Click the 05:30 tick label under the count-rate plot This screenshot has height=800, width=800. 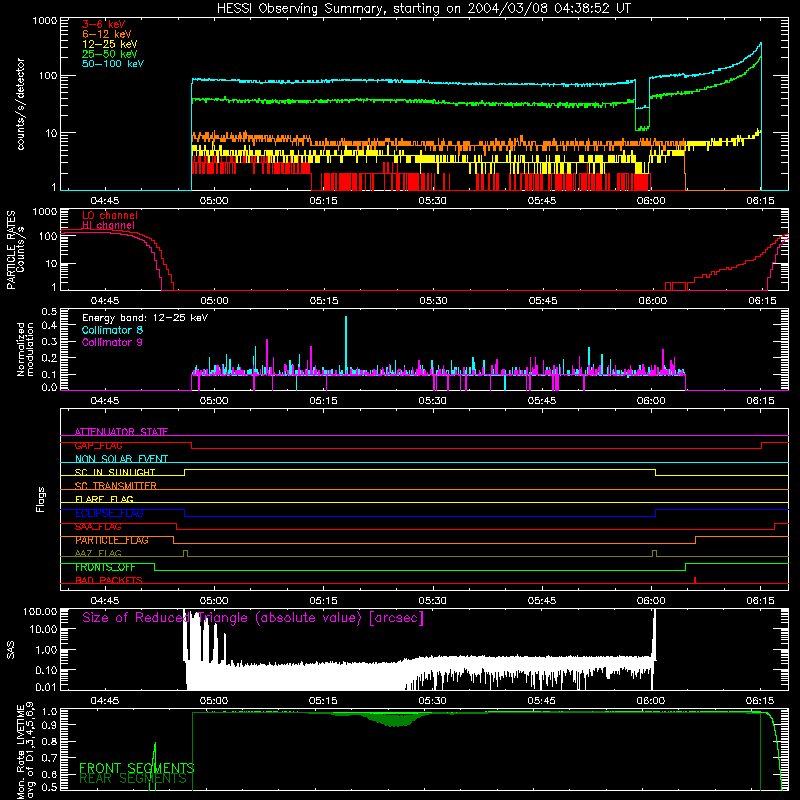click(x=432, y=201)
